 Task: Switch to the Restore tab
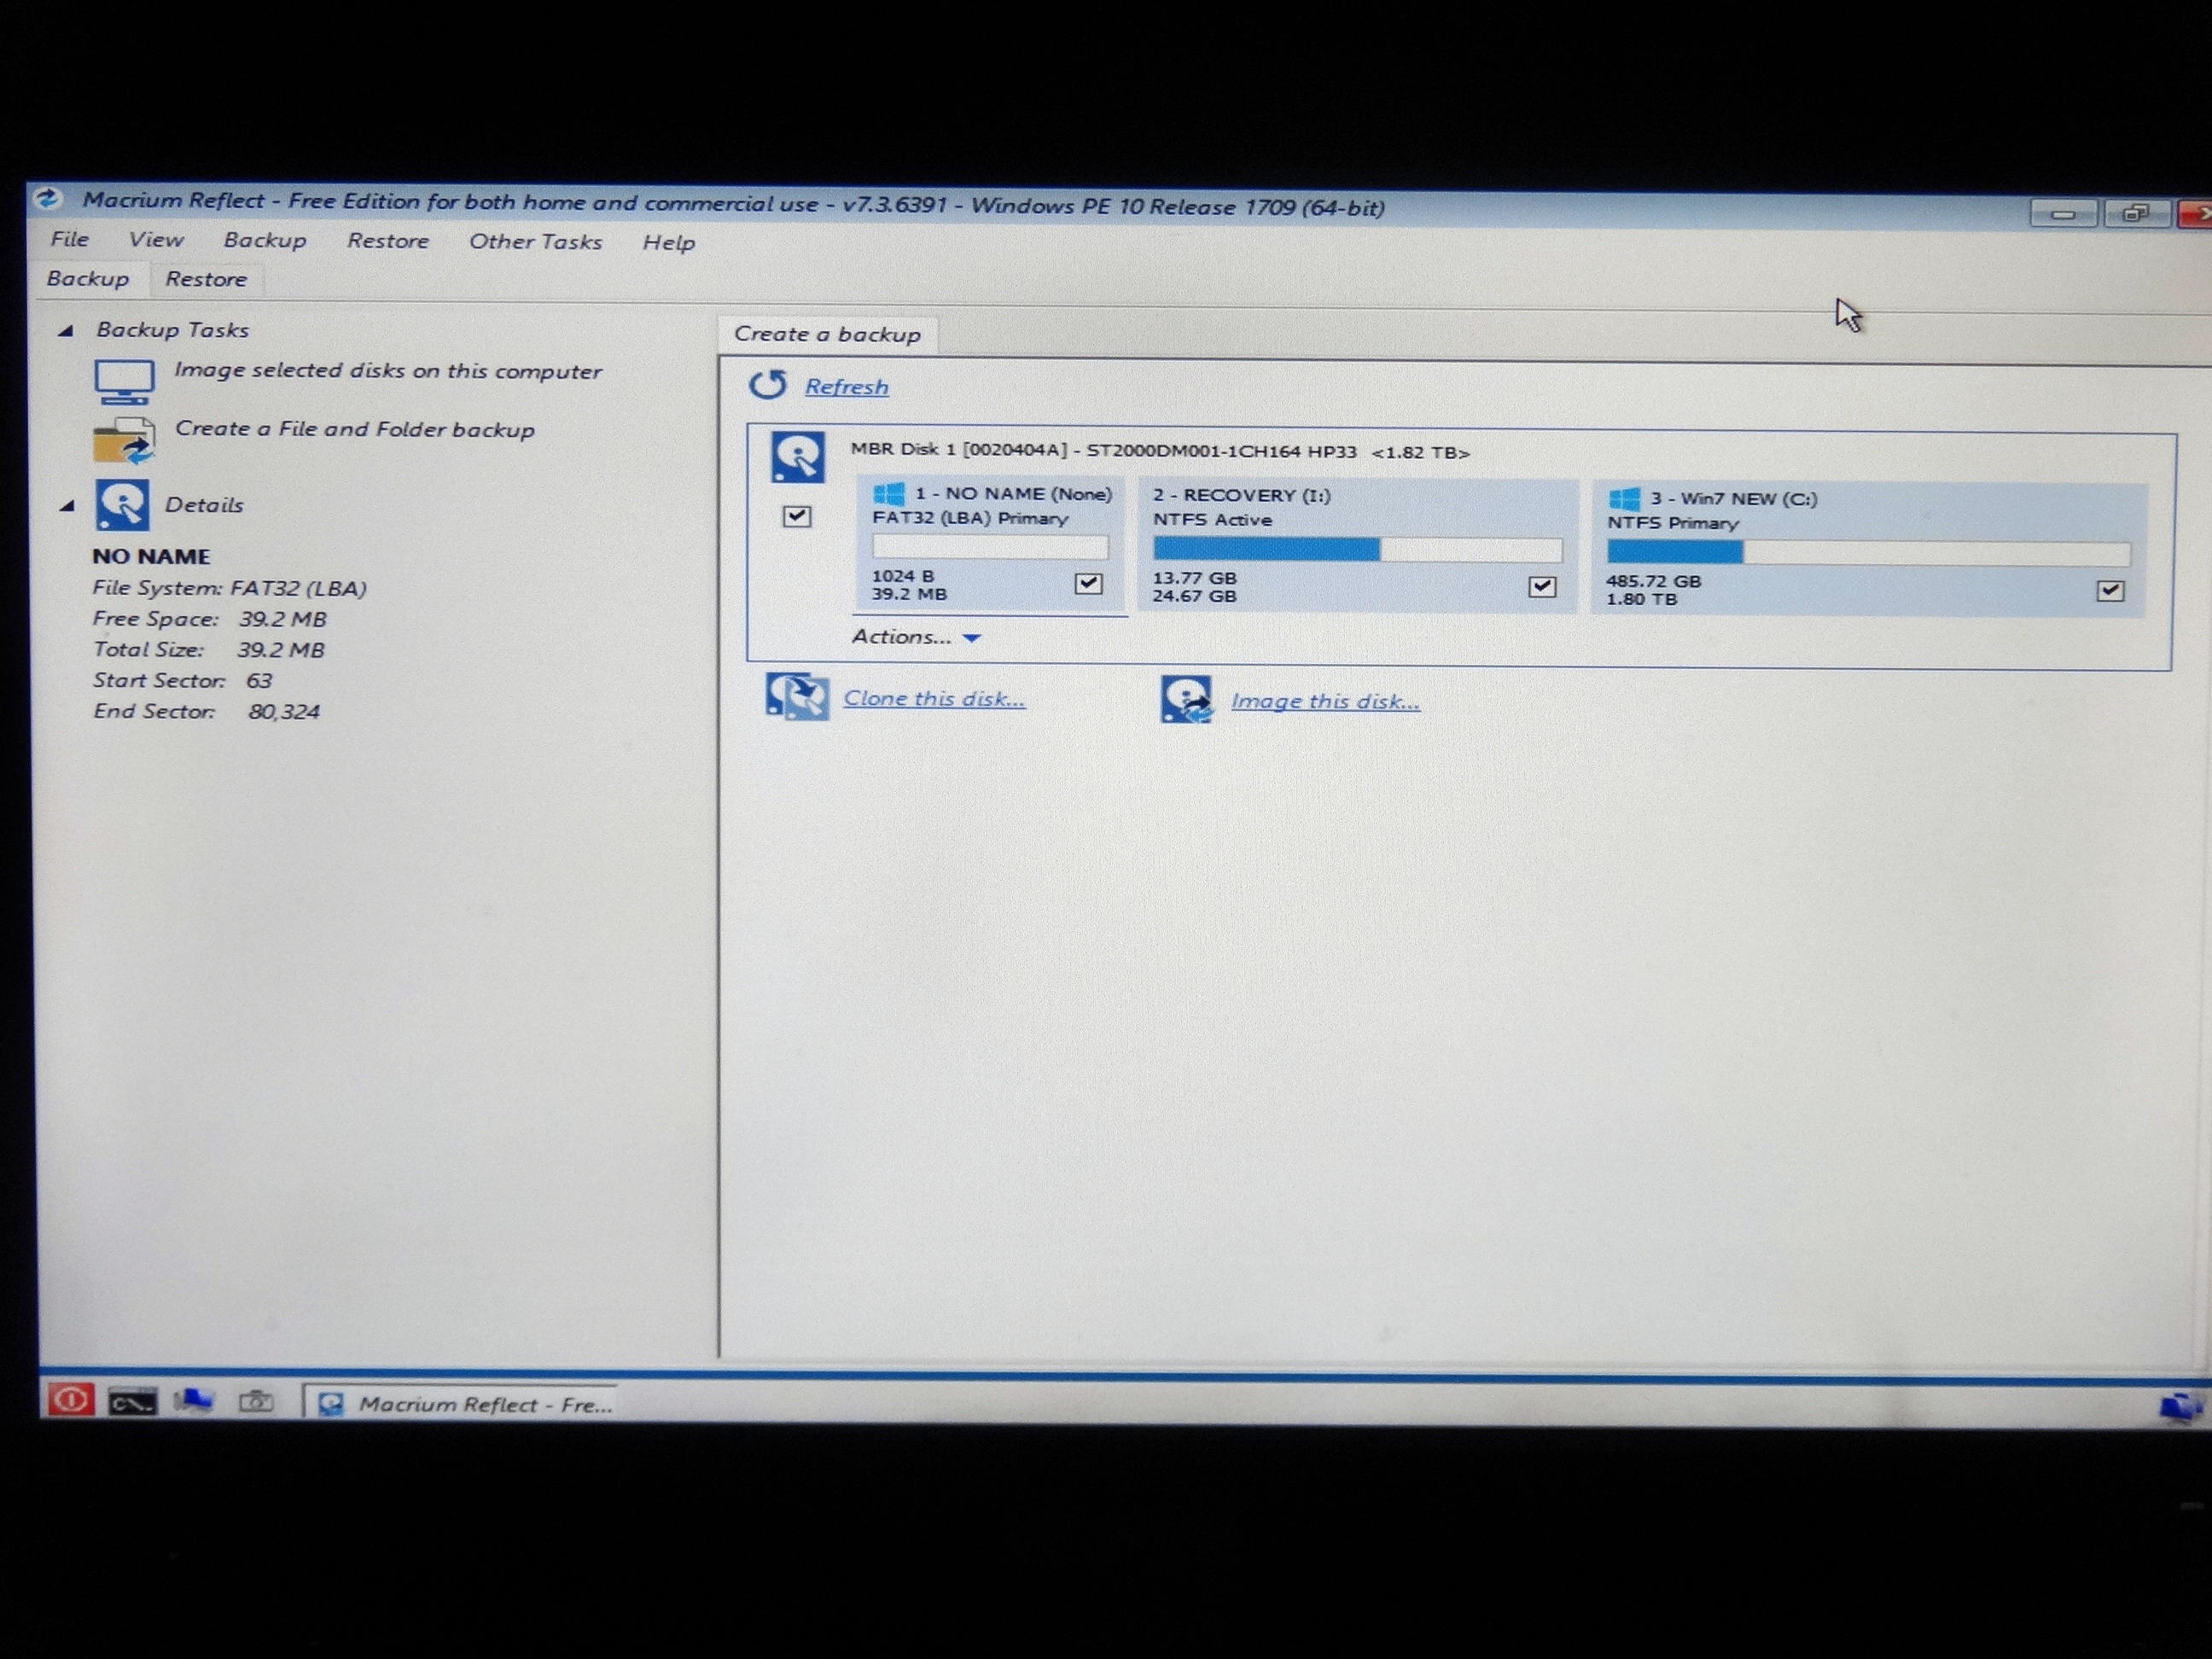(206, 279)
